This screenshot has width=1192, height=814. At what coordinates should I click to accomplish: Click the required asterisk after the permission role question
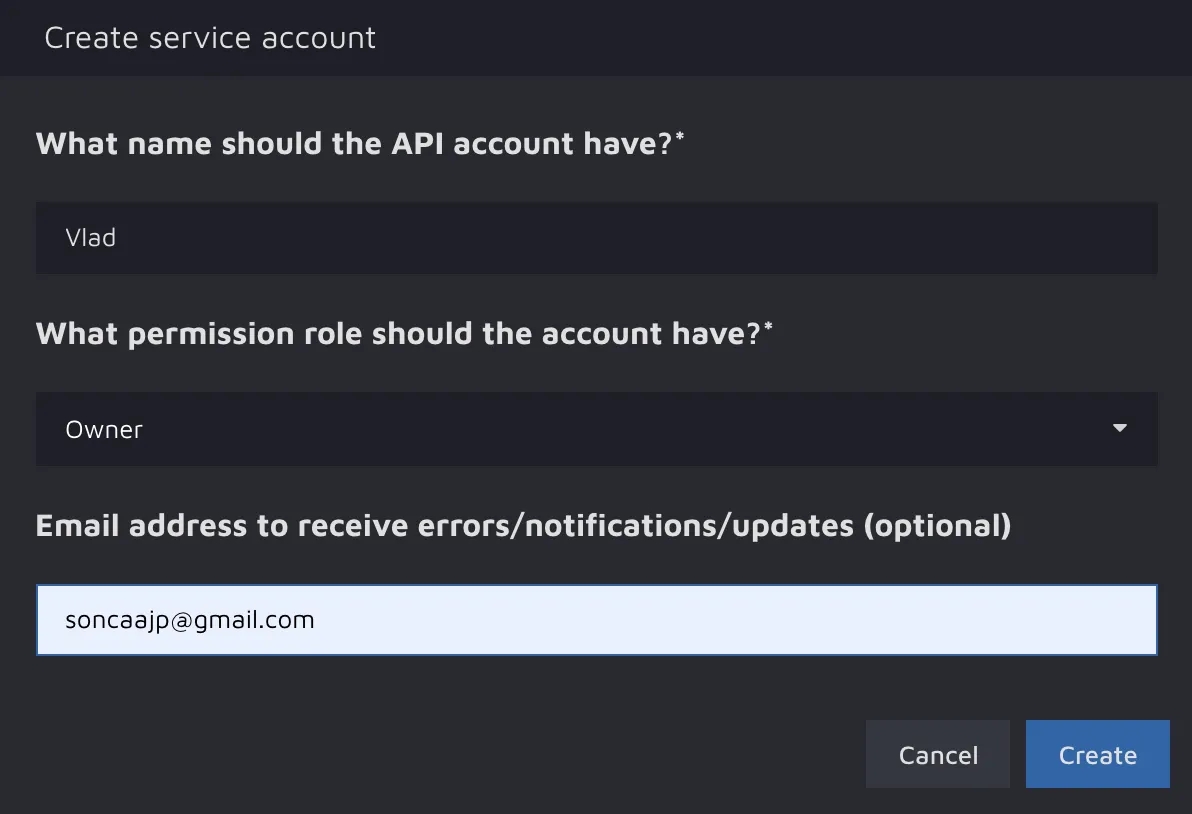768,327
